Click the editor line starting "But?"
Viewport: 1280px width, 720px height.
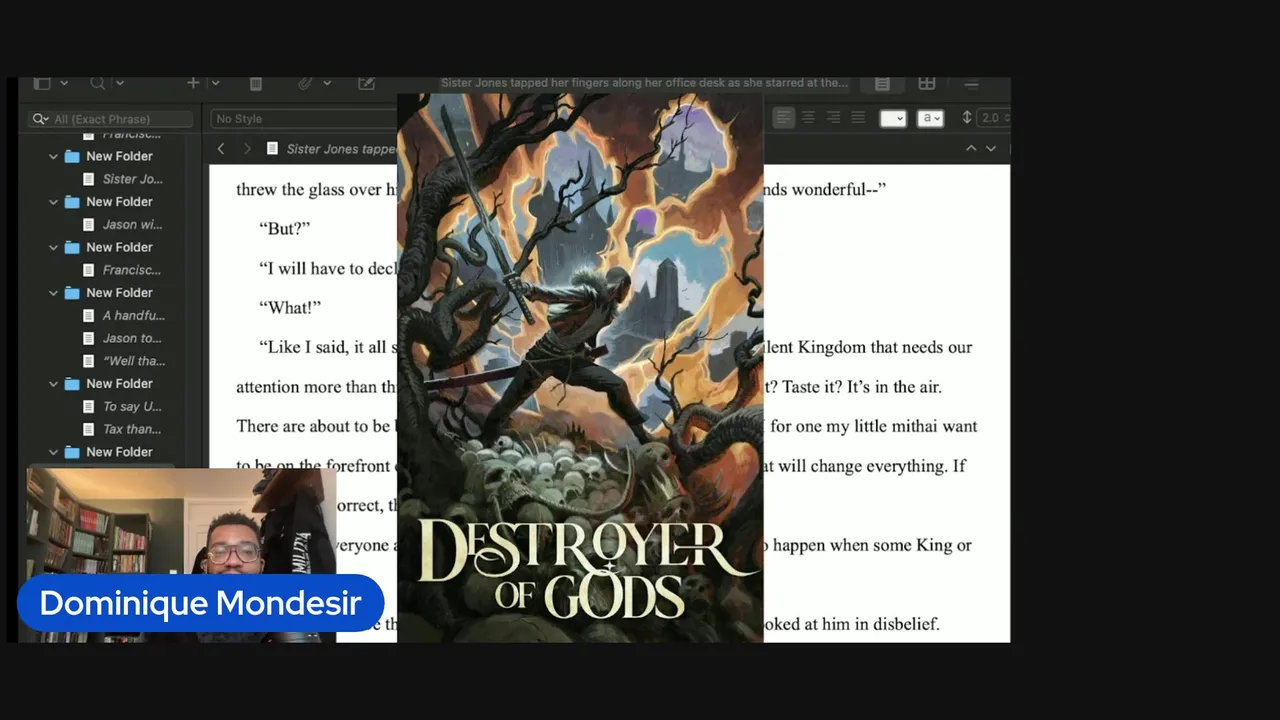[x=285, y=229]
